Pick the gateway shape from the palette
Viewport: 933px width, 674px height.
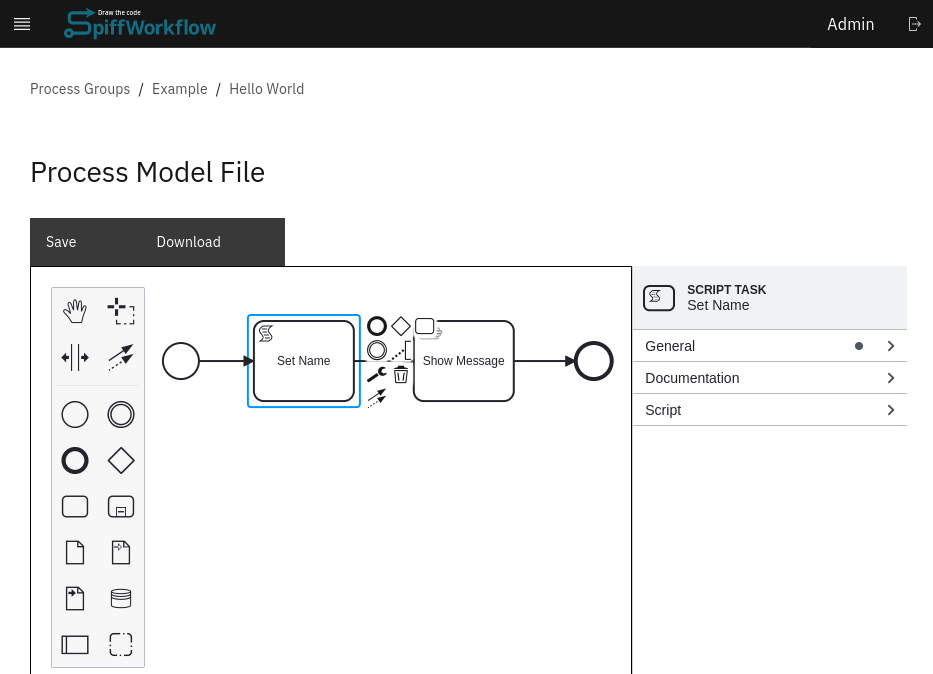coord(121,460)
